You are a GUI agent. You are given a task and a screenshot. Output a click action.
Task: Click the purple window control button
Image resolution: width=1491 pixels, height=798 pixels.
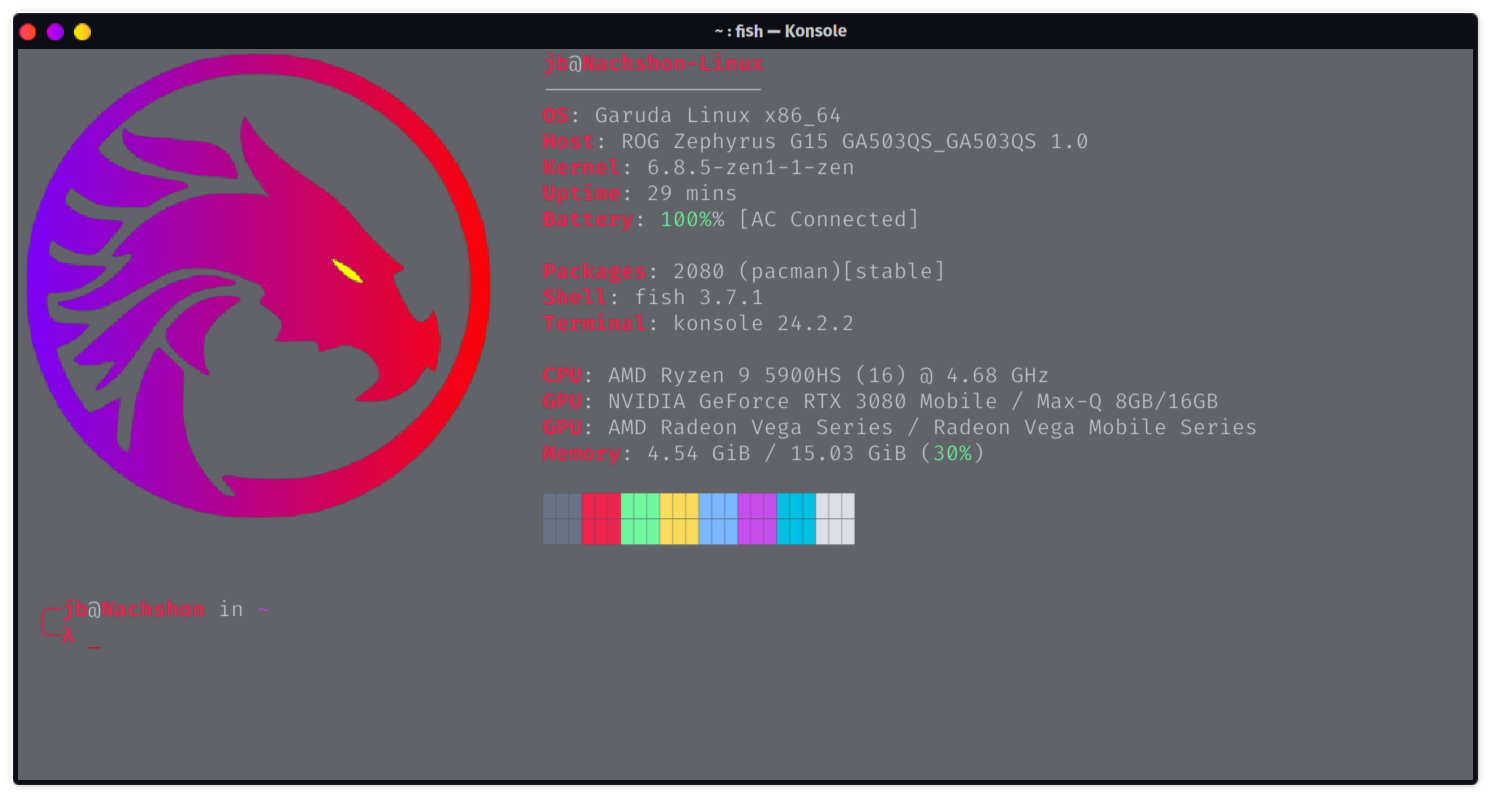[x=55, y=32]
